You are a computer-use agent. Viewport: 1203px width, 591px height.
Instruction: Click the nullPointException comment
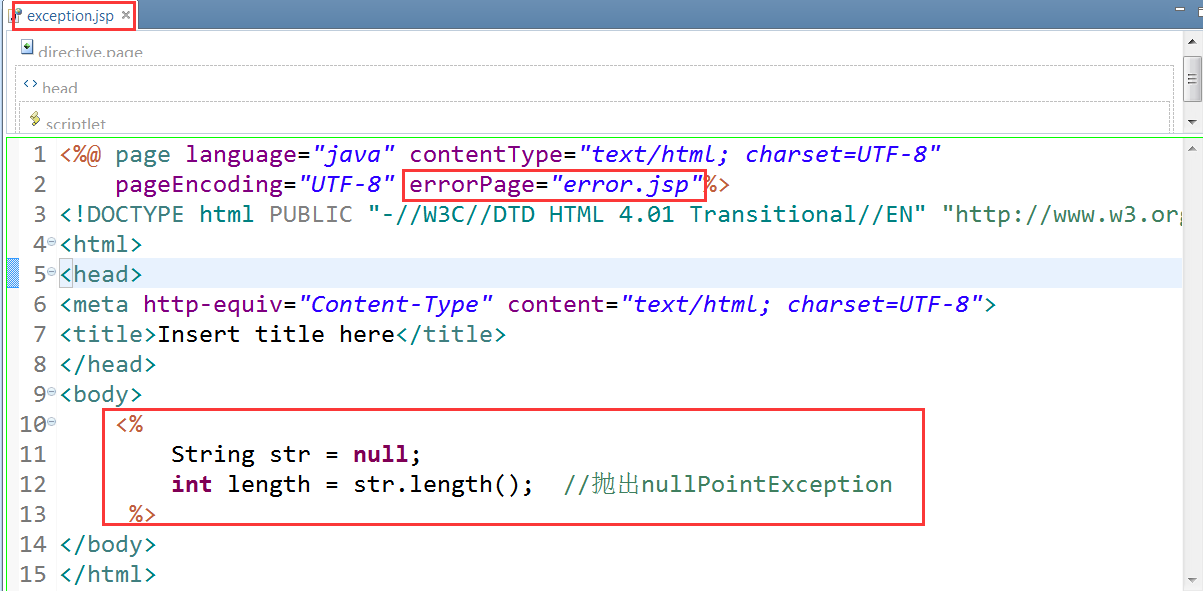click(x=727, y=485)
